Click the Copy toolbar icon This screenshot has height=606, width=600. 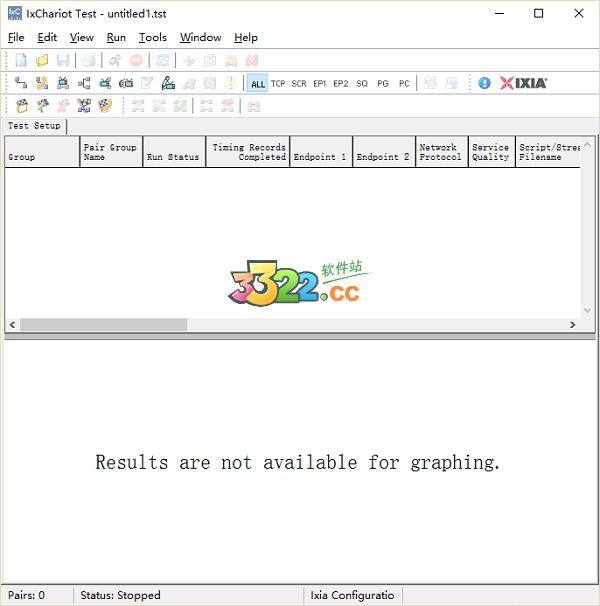[210, 60]
